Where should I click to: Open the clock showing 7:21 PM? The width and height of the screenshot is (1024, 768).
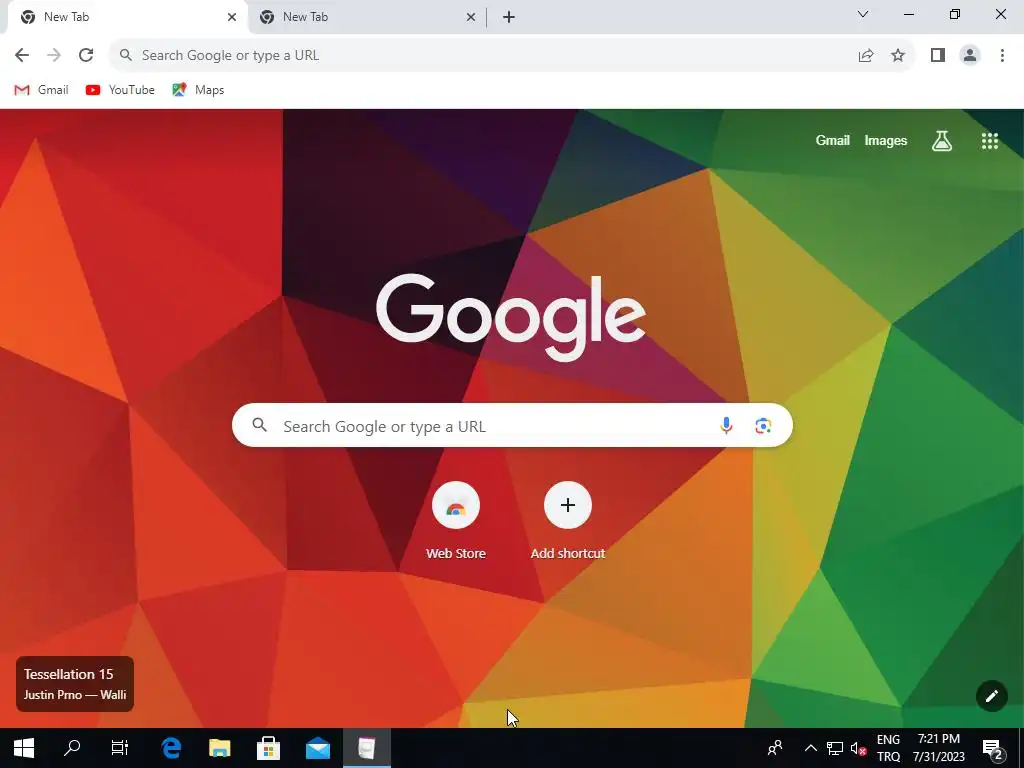click(x=938, y=748)
